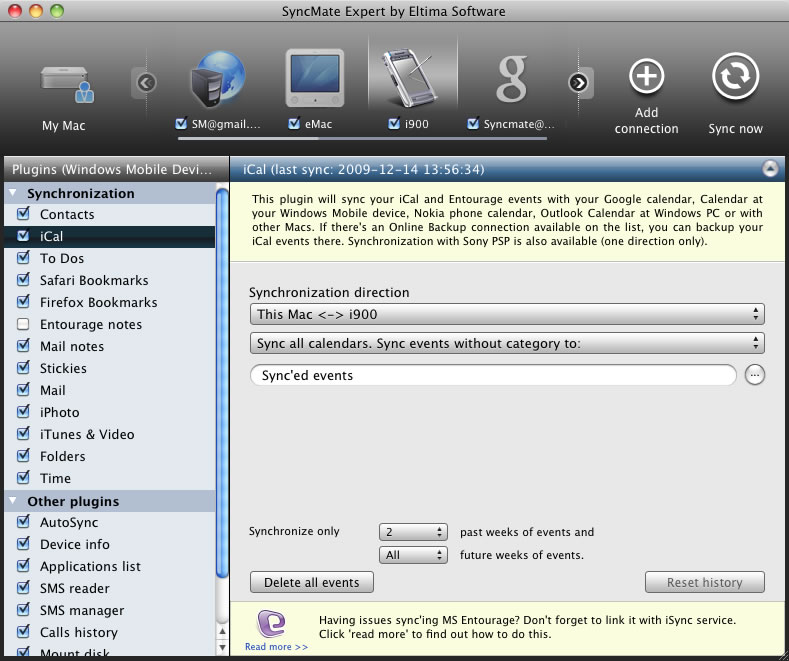Click the Delete all events button
Image resolution: width=789 pixels, height=661 pixels.
[312, 583]
